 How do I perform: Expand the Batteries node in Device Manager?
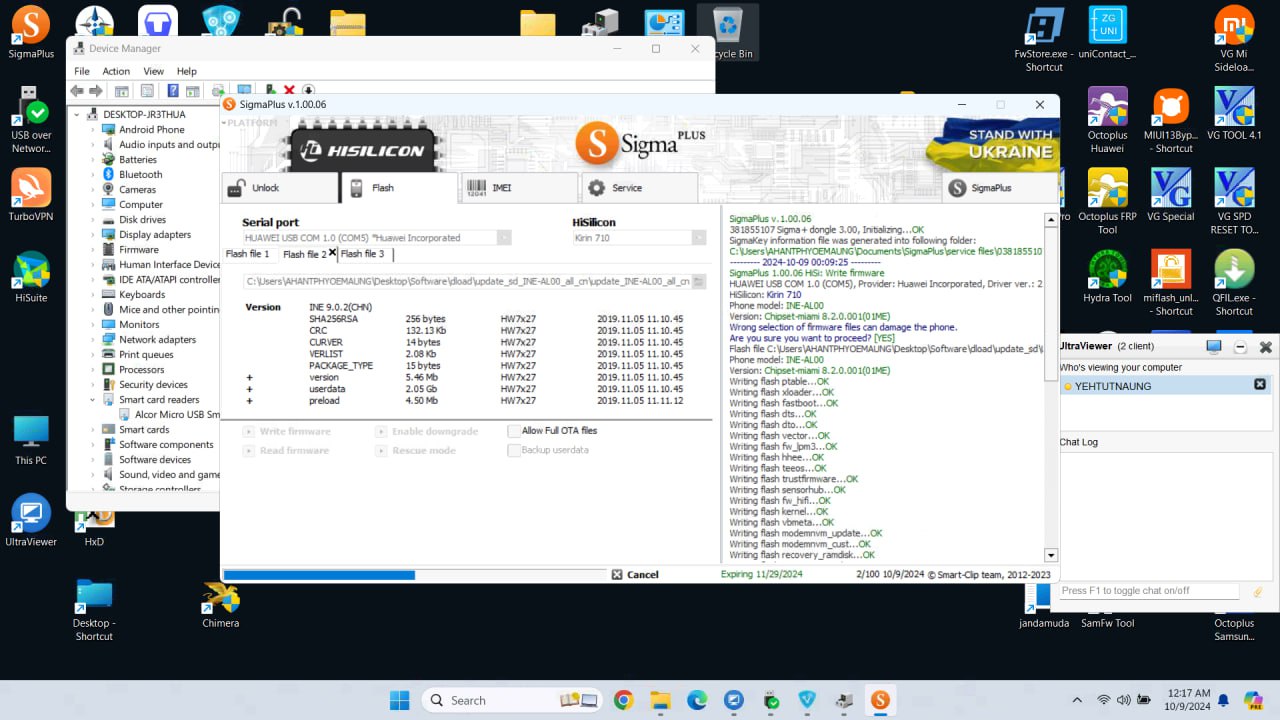[94, 159]
